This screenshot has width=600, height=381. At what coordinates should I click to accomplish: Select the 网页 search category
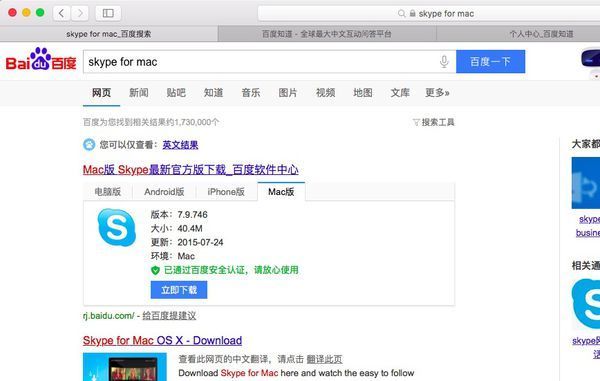(x=101, y=93)
